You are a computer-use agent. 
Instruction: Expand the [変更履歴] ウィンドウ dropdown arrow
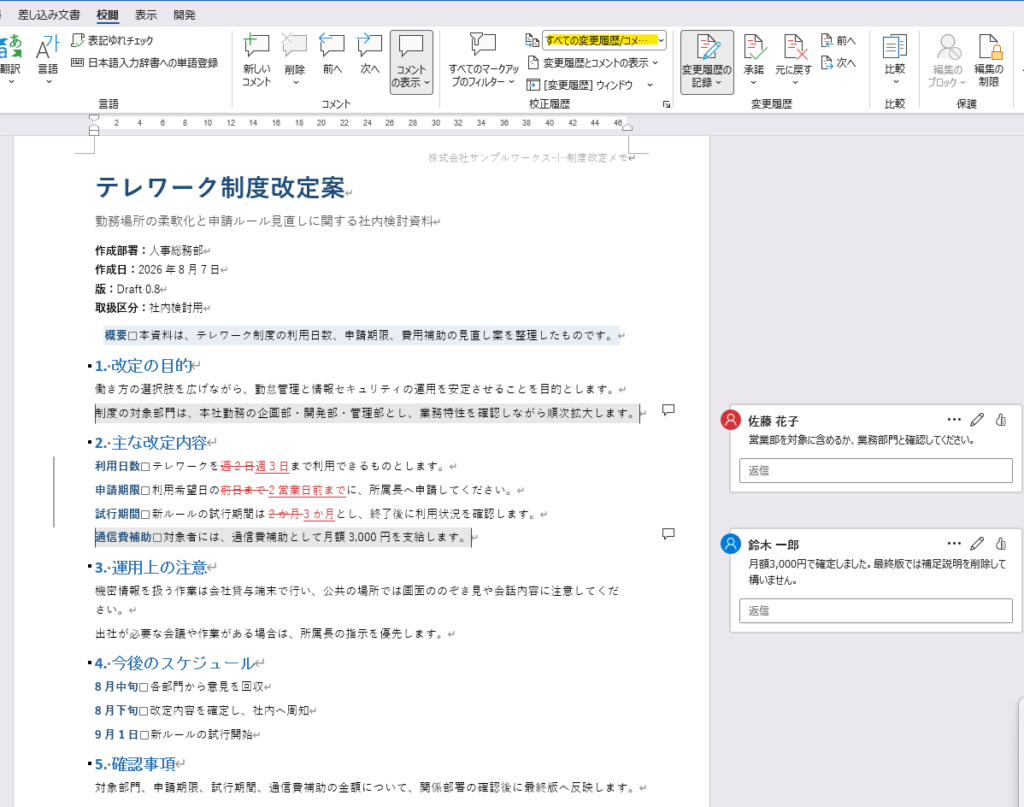click(650, 85)
